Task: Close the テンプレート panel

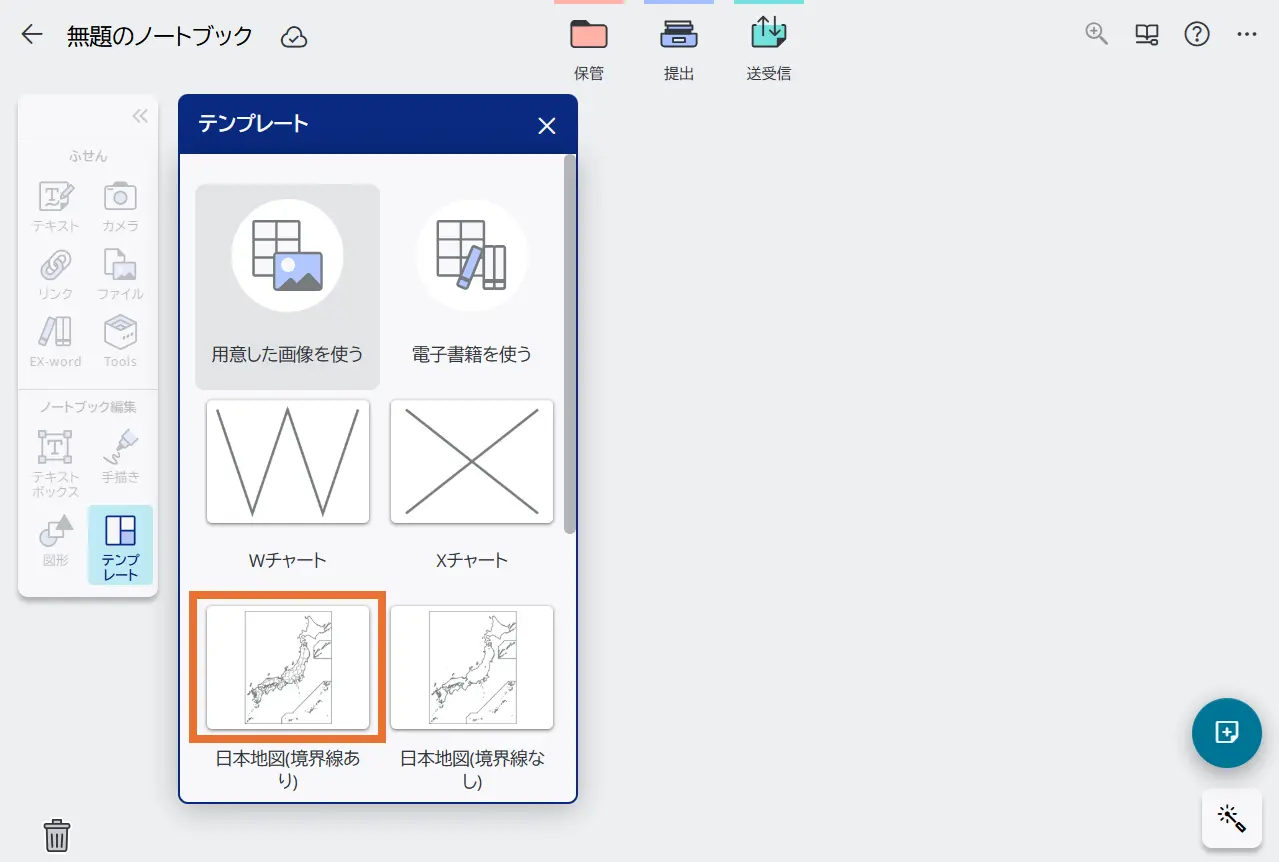Action: (x=546, y=125)
